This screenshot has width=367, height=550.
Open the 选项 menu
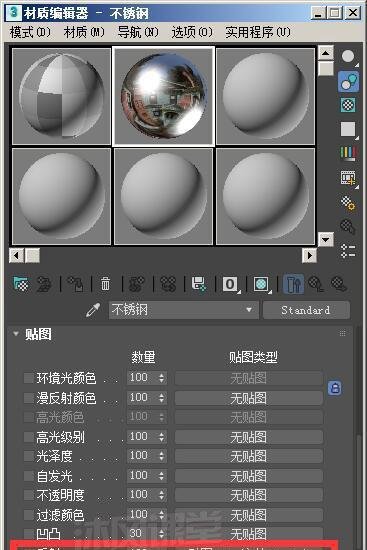click(x=192, y=32)
